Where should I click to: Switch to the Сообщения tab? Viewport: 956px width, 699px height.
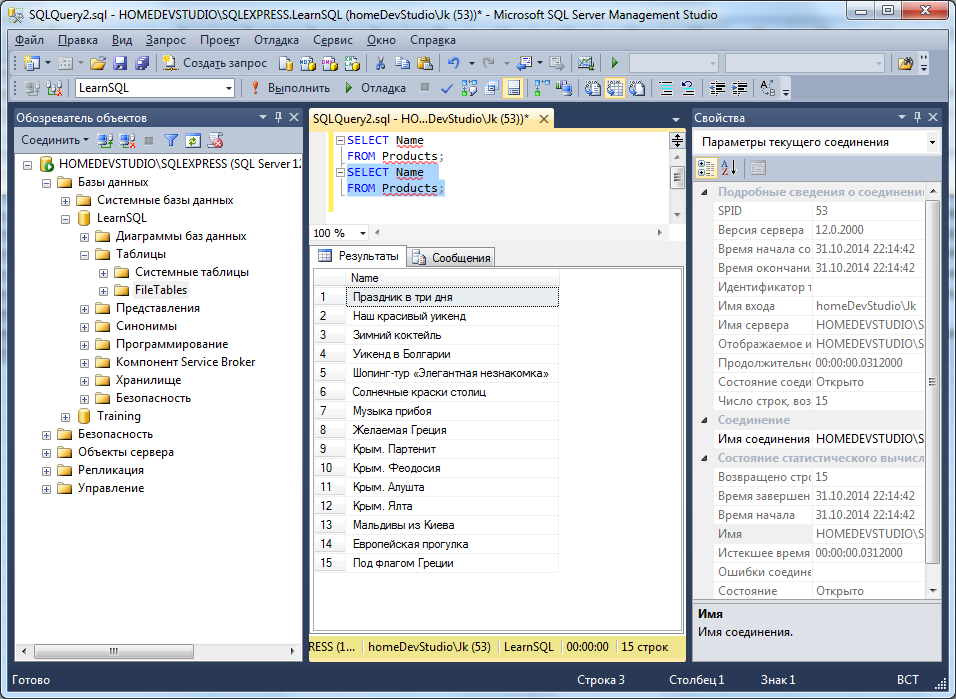[x=452, y=257]
